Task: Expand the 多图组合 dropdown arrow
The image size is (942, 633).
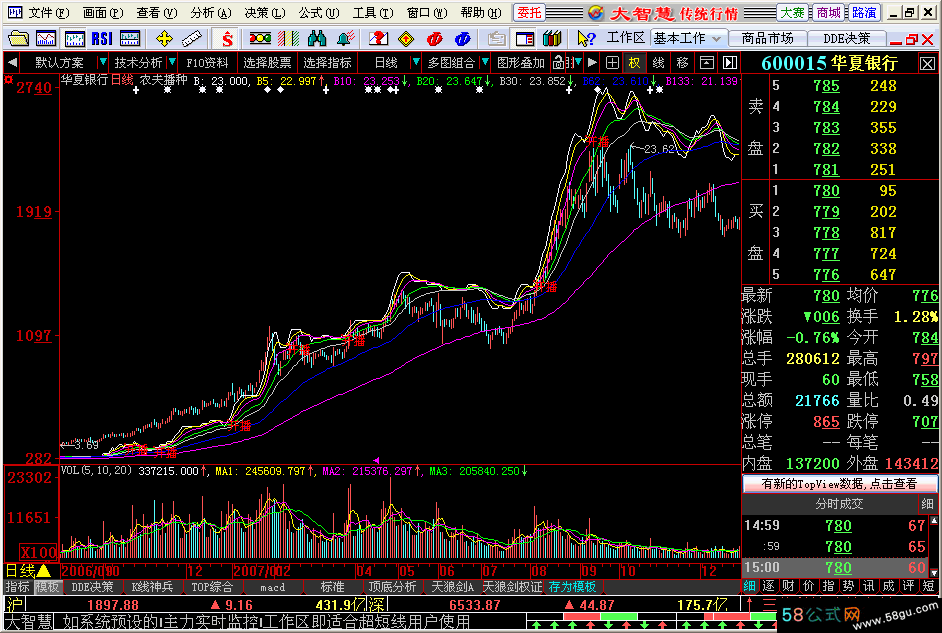Action: 484,62
